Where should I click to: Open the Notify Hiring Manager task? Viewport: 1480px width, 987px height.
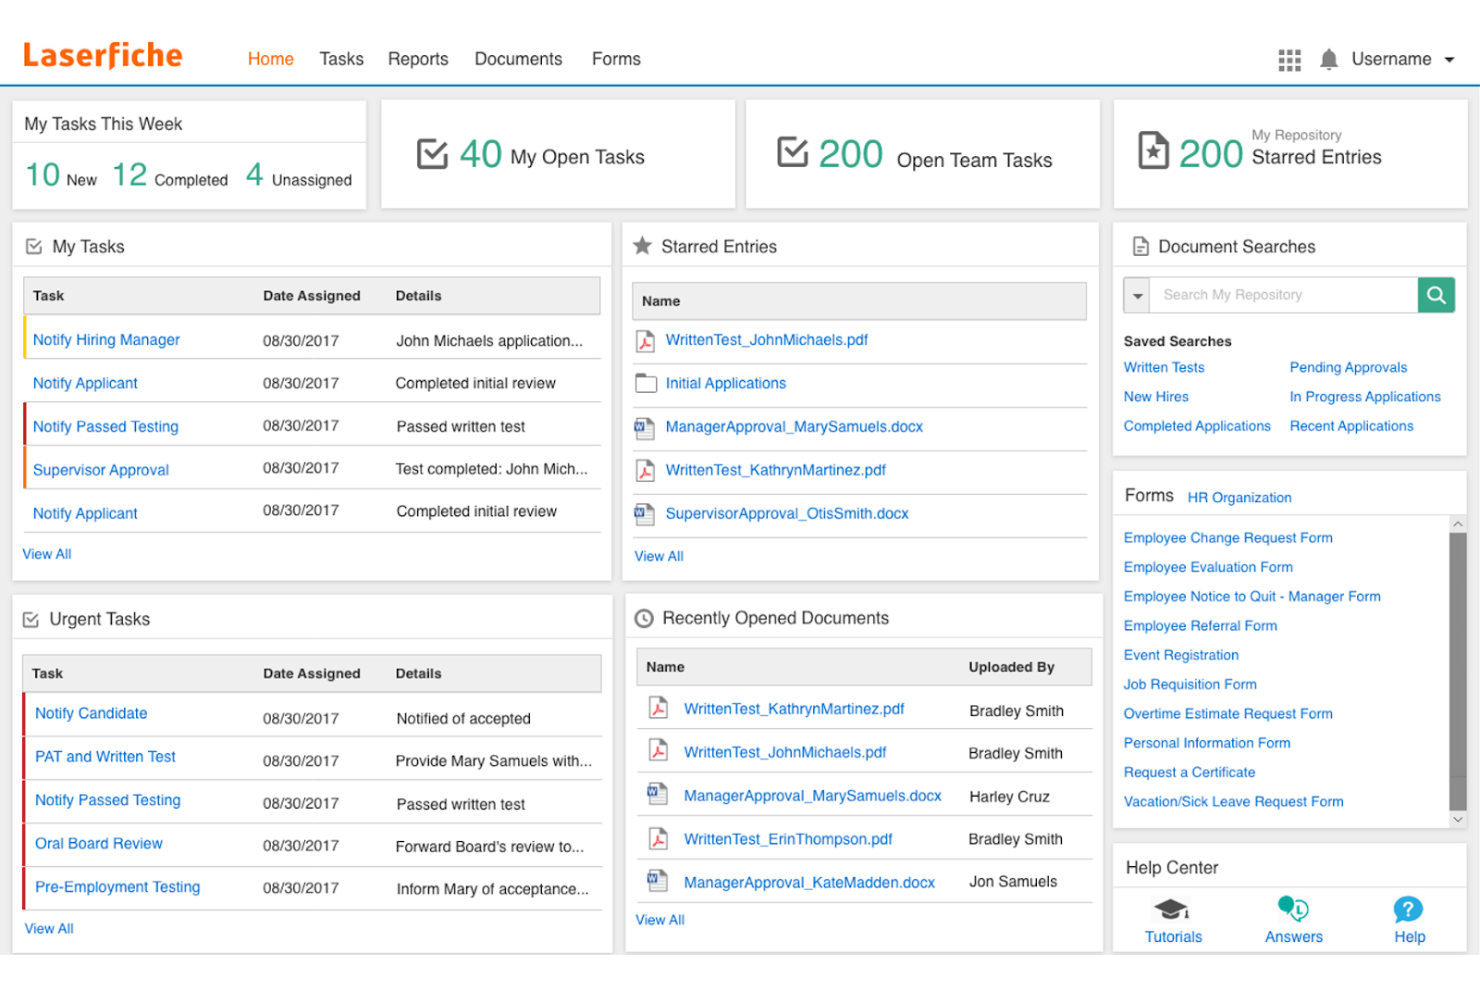click(106, 340)
